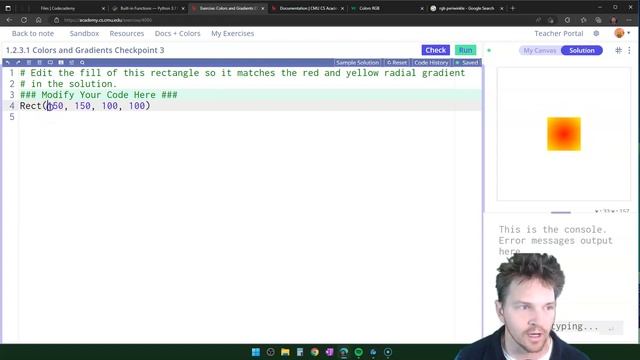Reload the page with refresh icon
Screen dimensions: 640x360
[x=24, y=20]
